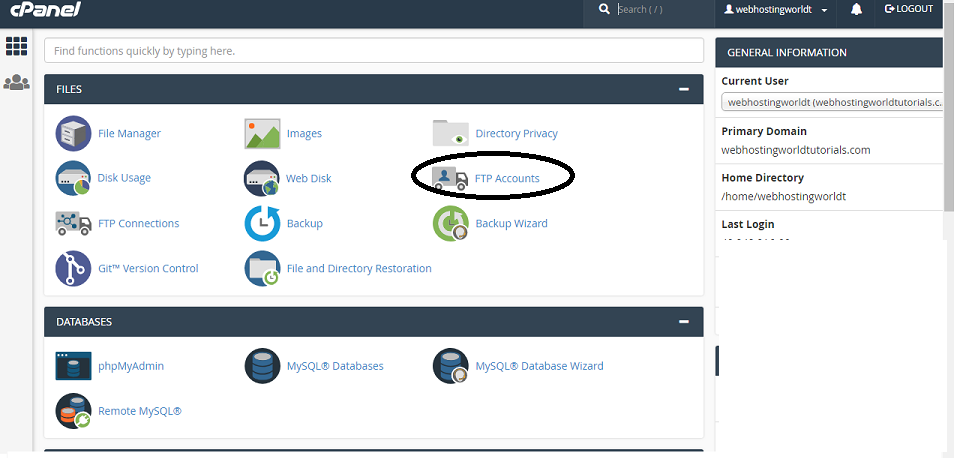Open the FTP Accounts truck icon
This screenshot has height=458, width=954.
450,178
